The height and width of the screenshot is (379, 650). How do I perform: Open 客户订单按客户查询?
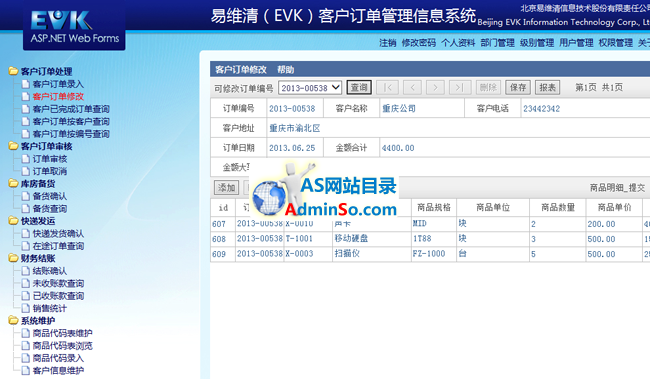coord(71,121)
